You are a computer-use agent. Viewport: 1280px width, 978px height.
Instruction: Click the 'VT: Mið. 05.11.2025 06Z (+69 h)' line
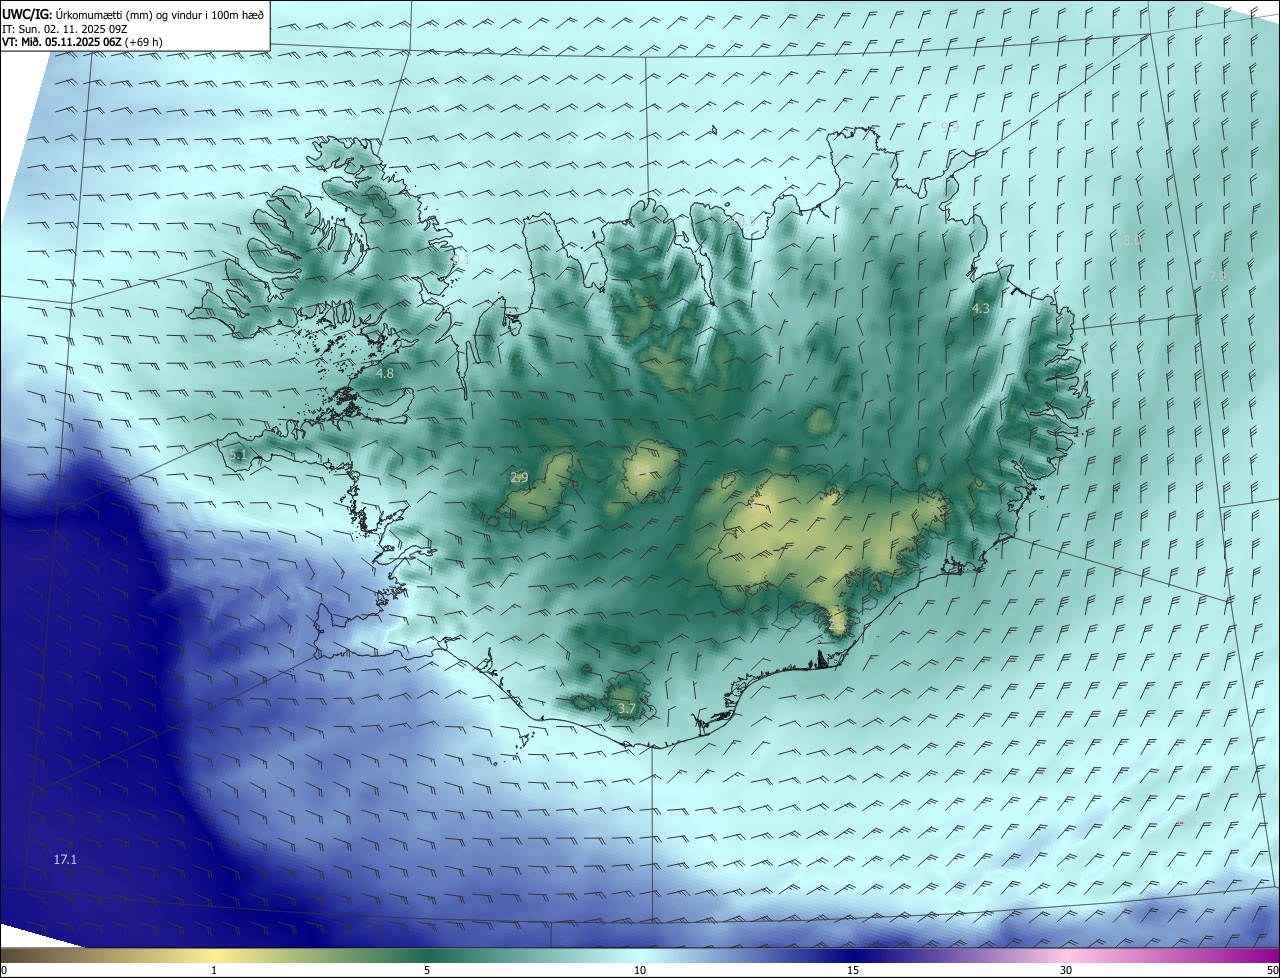(82, 42)
